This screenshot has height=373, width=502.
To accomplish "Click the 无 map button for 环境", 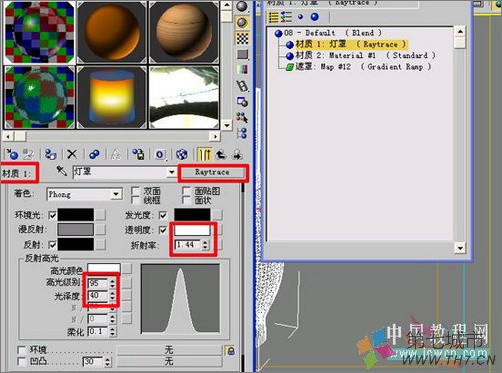I will click(x=169, y=350).
